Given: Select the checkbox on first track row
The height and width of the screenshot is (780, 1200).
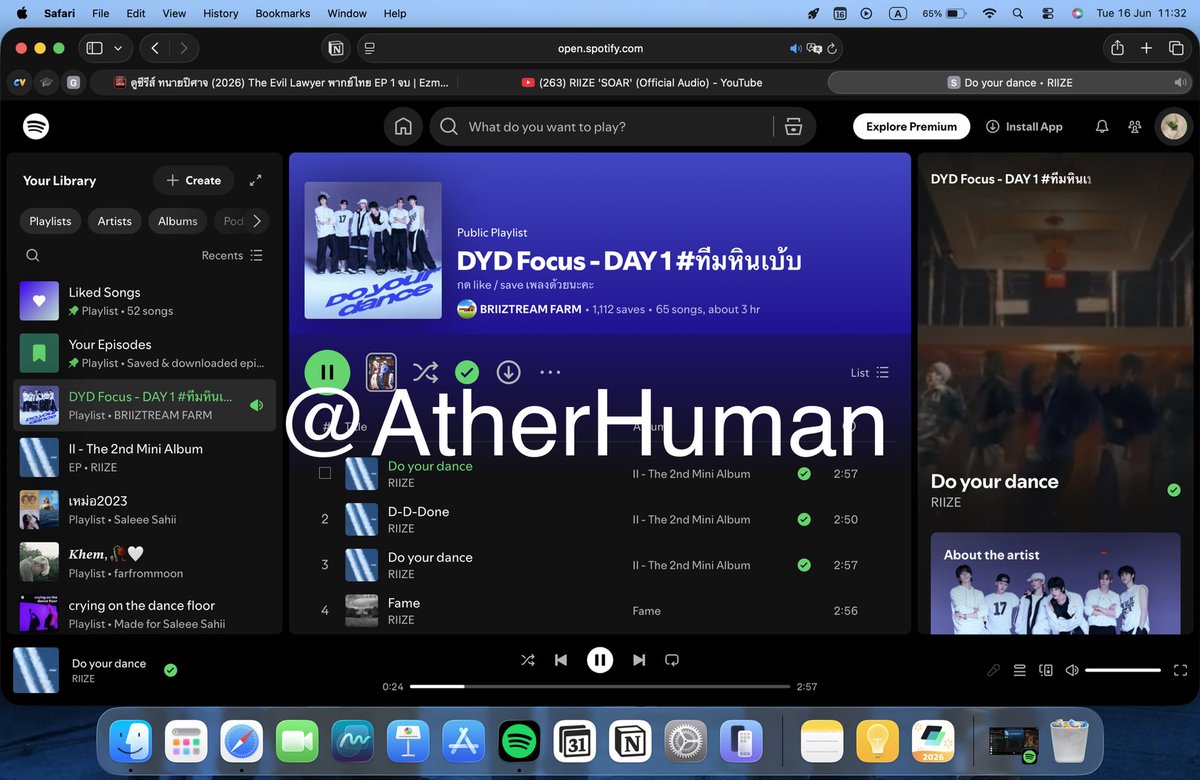Looking at the screenshot, I should pos(325,473).
